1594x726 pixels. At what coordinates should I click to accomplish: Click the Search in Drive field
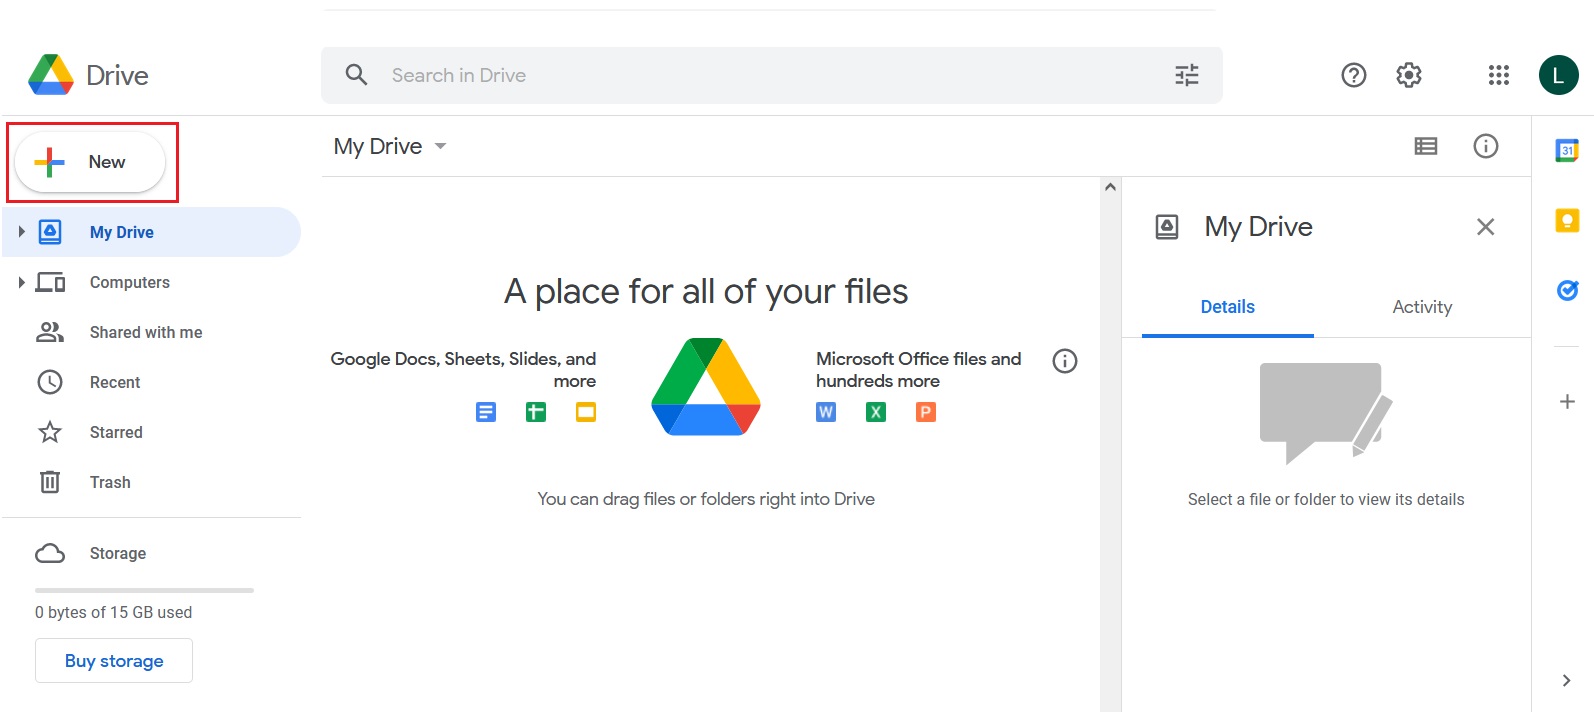(x=771, y=75)
